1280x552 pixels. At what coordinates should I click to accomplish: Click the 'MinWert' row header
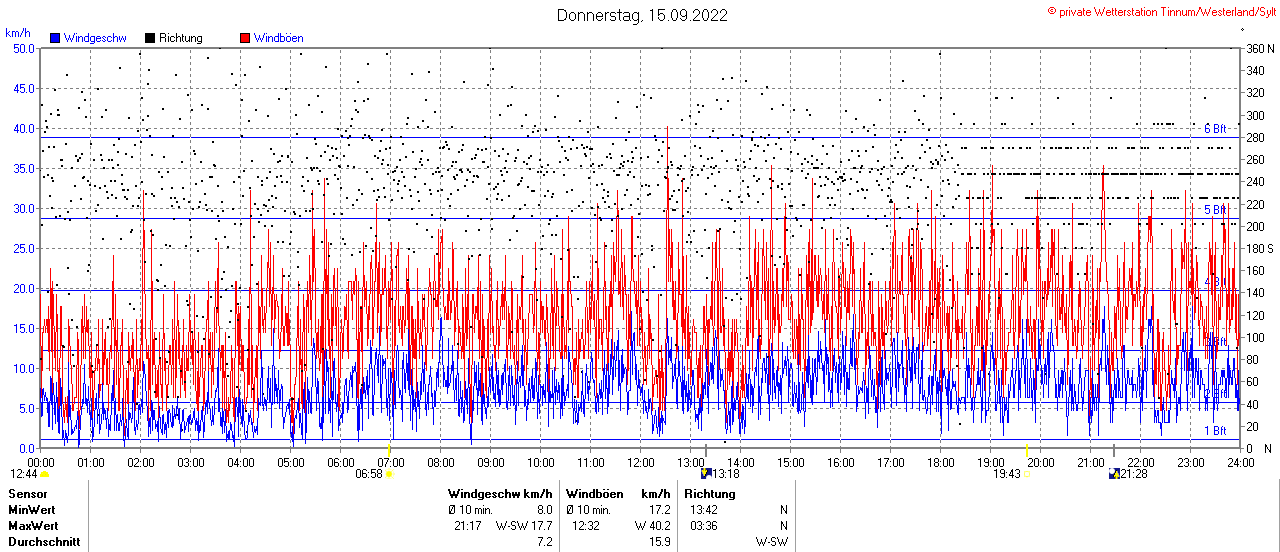(32, 510)
